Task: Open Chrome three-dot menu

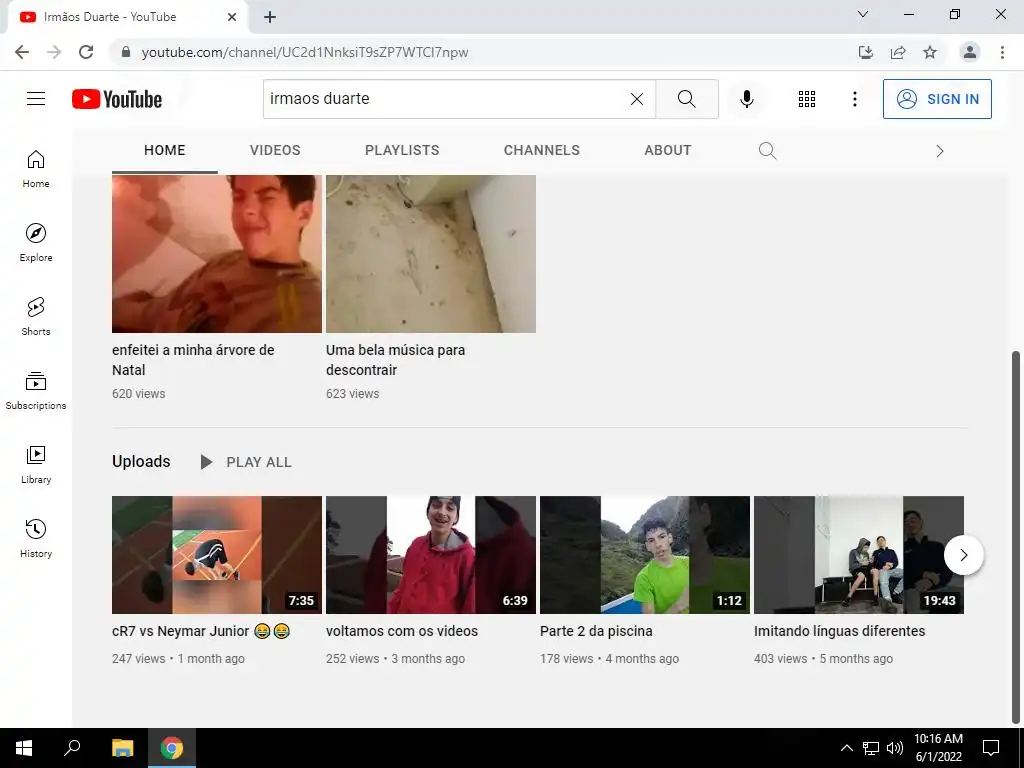Action: pyautogui.click(x=1002, y=52)
